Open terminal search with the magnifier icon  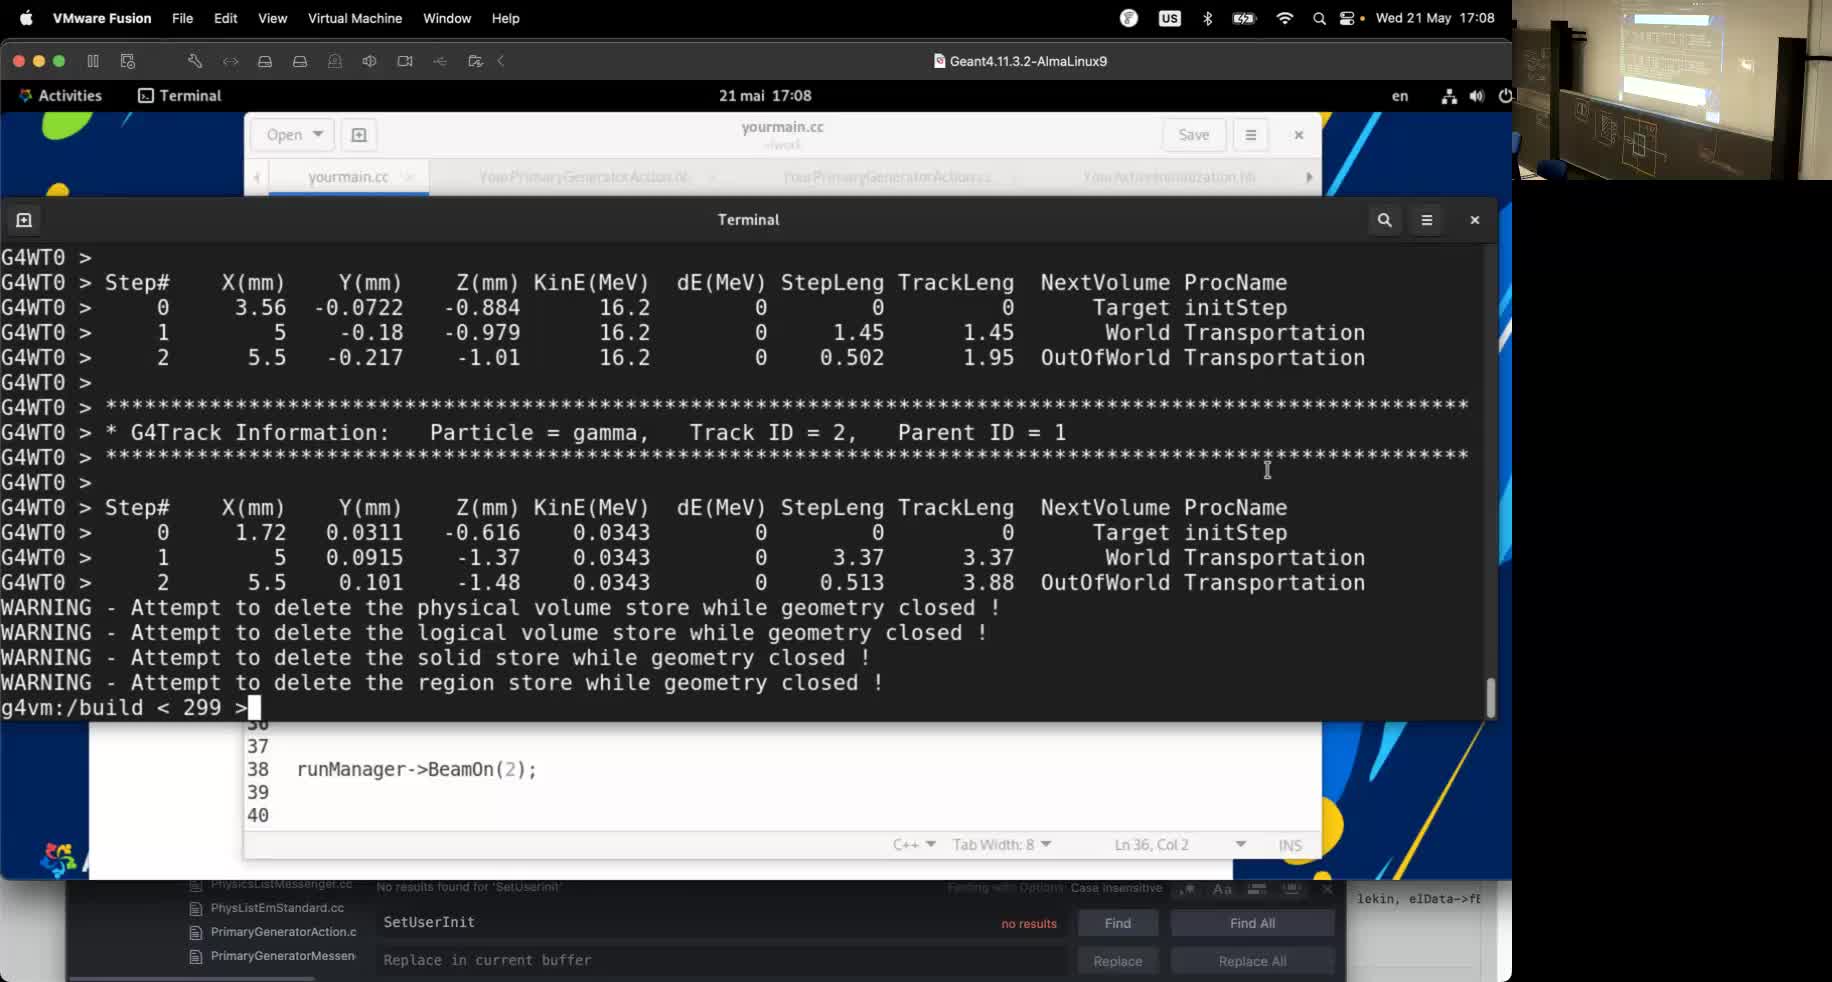(1384, 220)
